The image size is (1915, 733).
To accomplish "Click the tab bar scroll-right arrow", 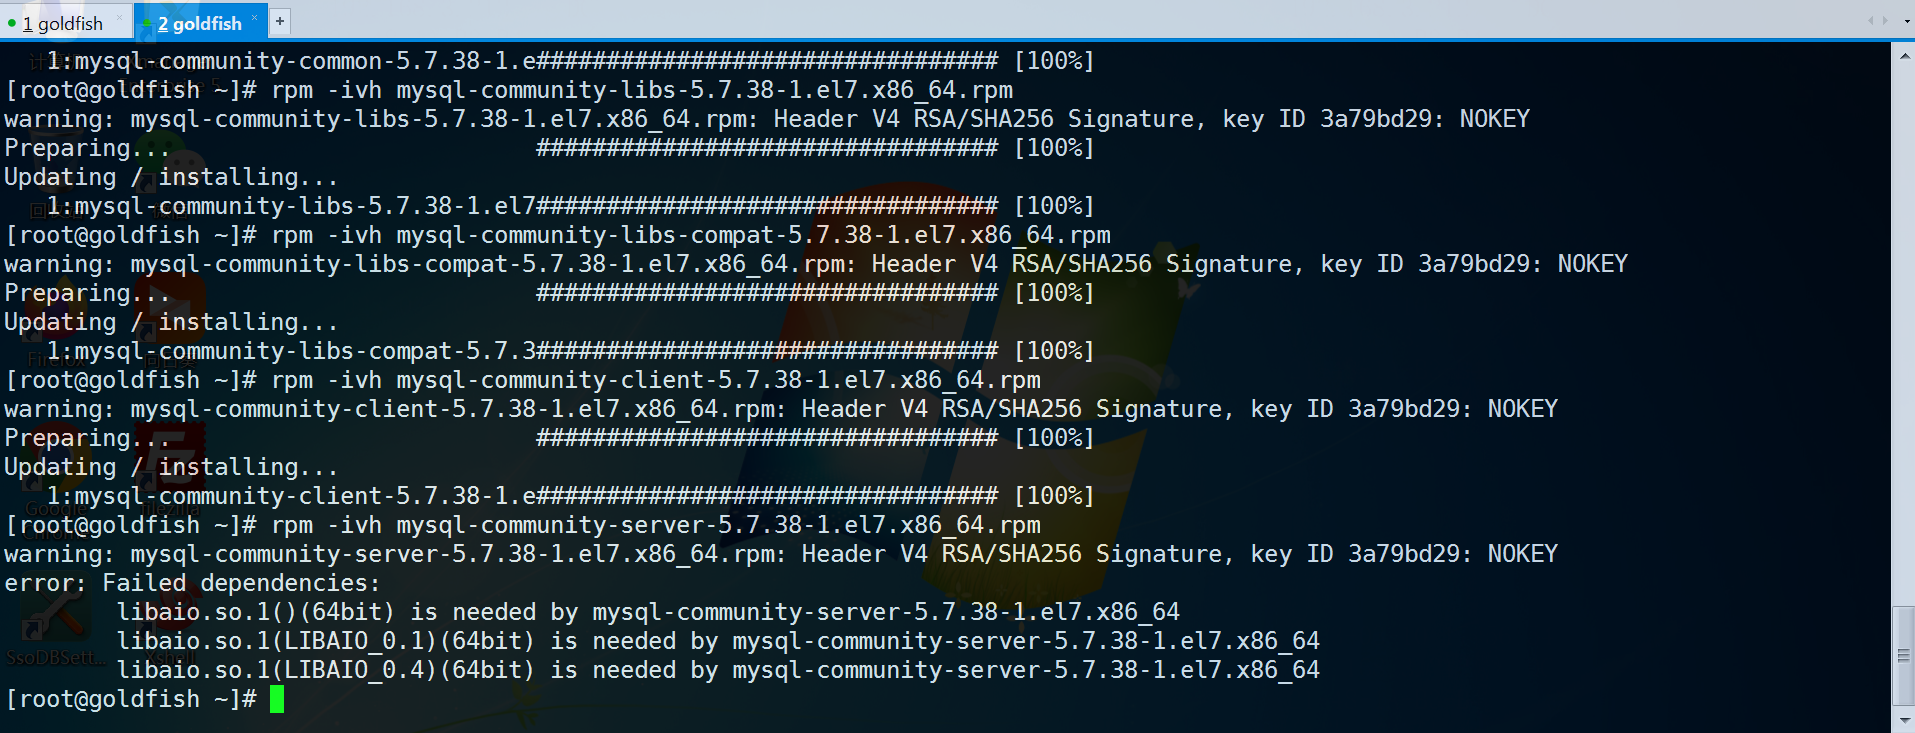I will 1885,20.
